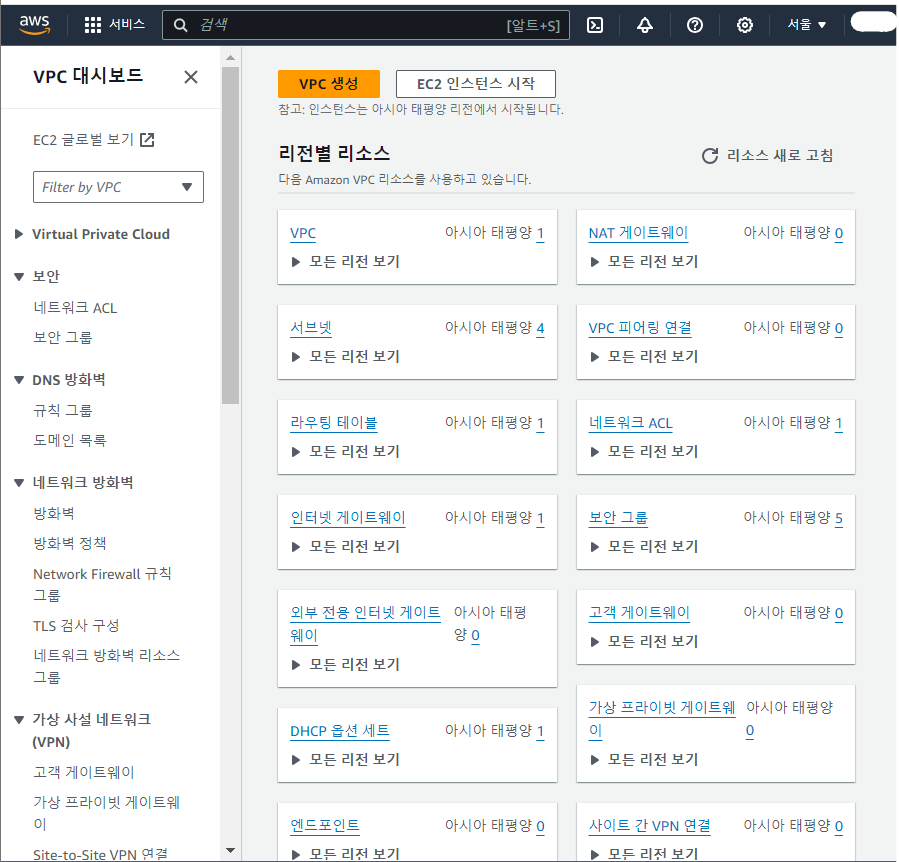Image resolution: width=899 pixels, height=862 pixels.
Task: Open the 인터넷 게이트웨이 resource link
Action: click(x=348, y=518)
